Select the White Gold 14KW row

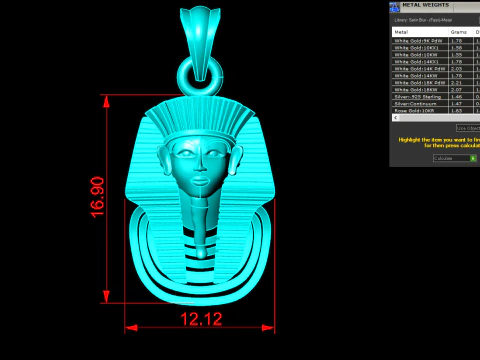[x=436, y=76]
